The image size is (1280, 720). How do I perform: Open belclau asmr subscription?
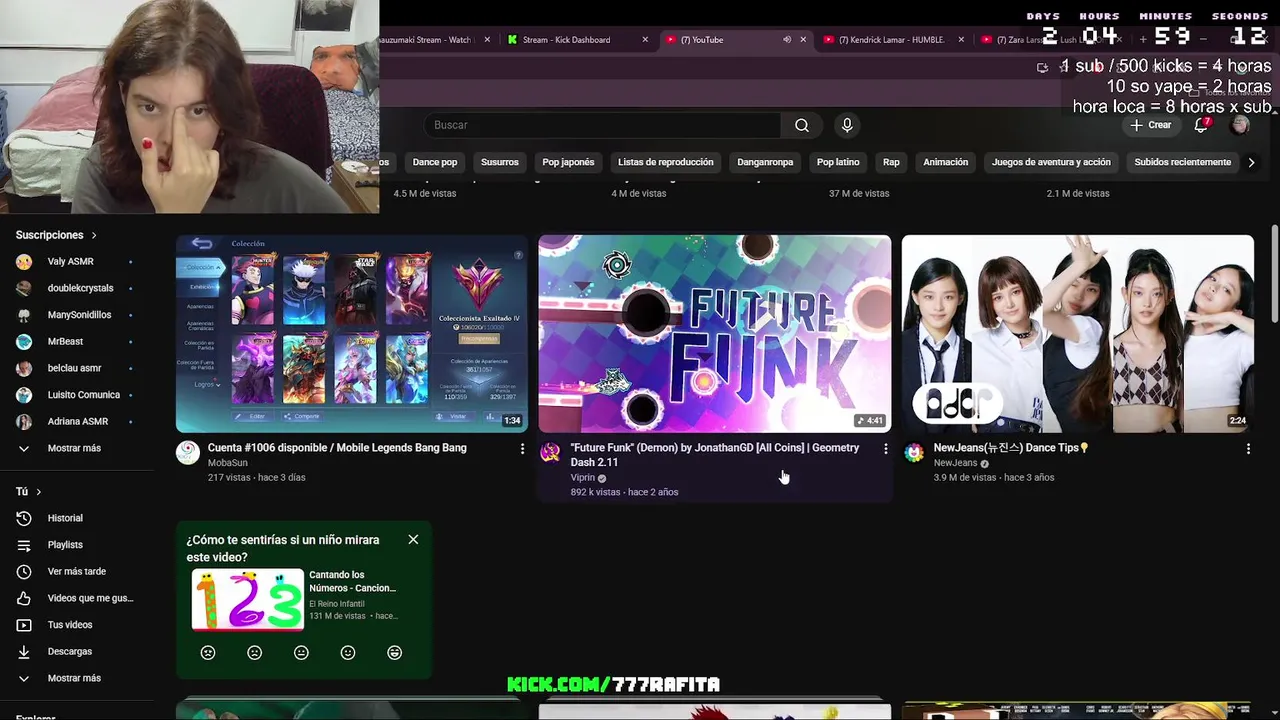point(75,368)
